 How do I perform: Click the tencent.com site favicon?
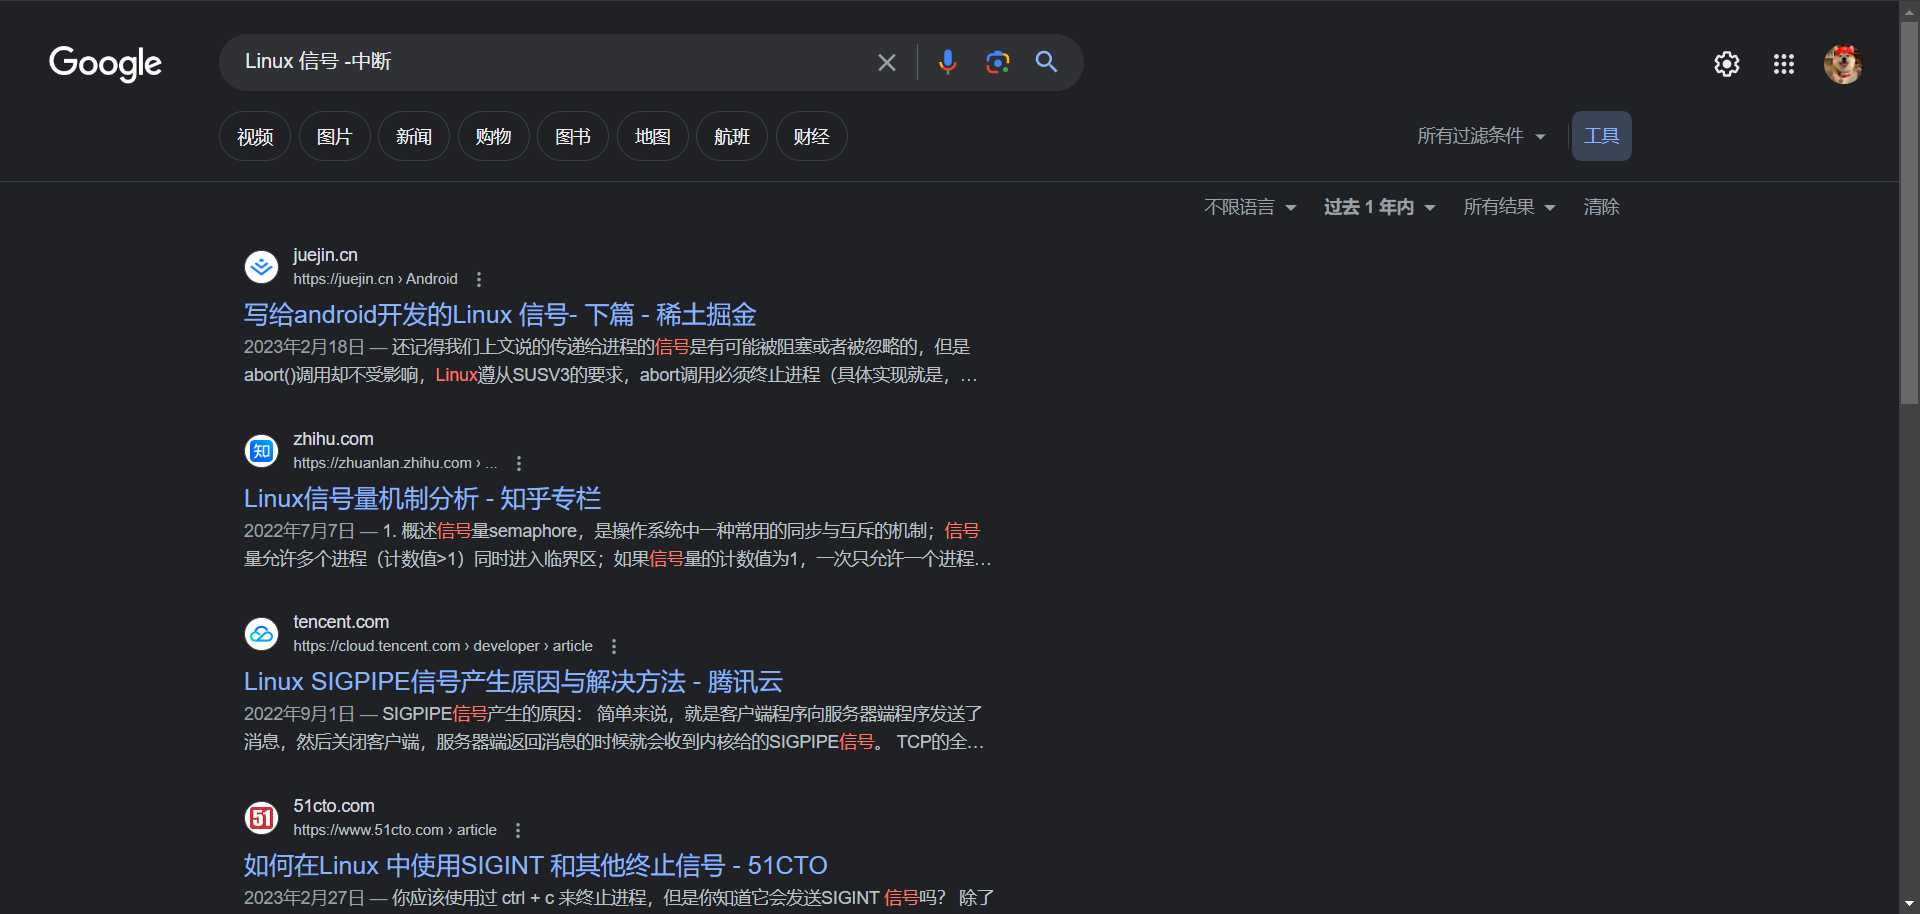[262, 634]
